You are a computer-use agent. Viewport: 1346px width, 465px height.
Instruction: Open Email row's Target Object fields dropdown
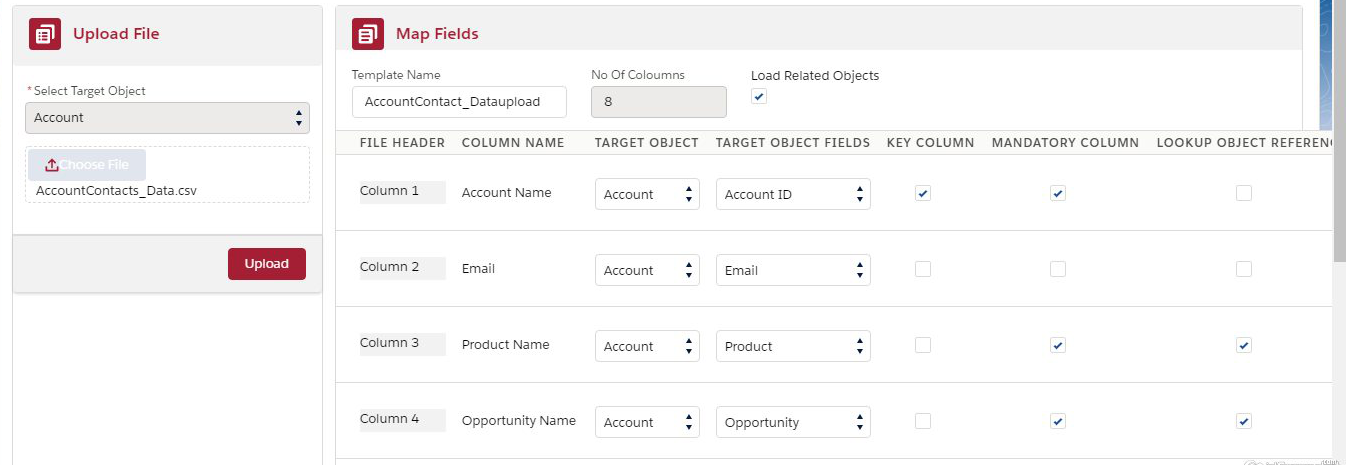coord(793,270)
